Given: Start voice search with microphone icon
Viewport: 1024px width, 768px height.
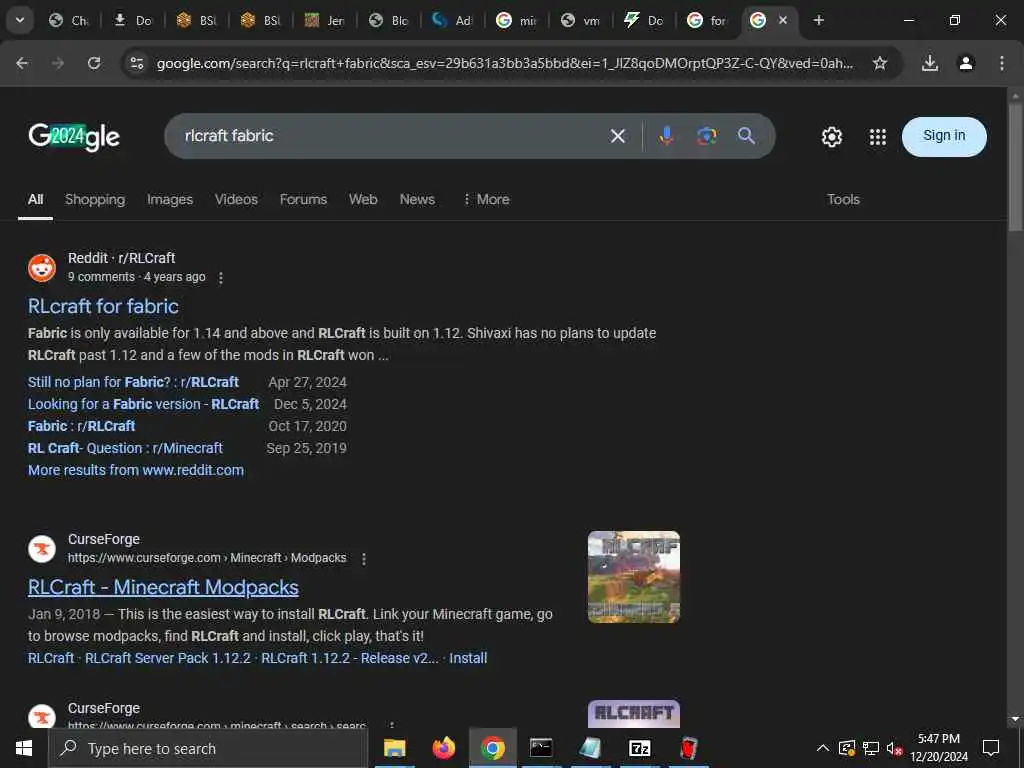Looking at the screenshot, I should (666, 136).
